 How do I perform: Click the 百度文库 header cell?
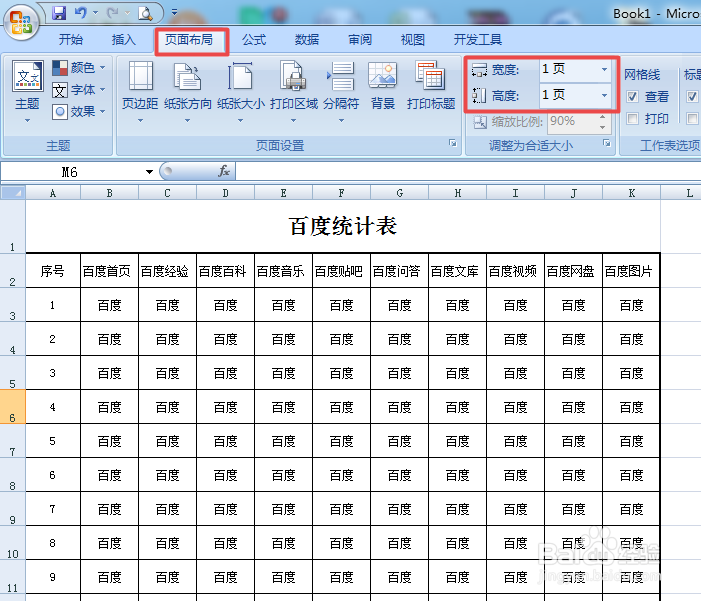(457, 271)
